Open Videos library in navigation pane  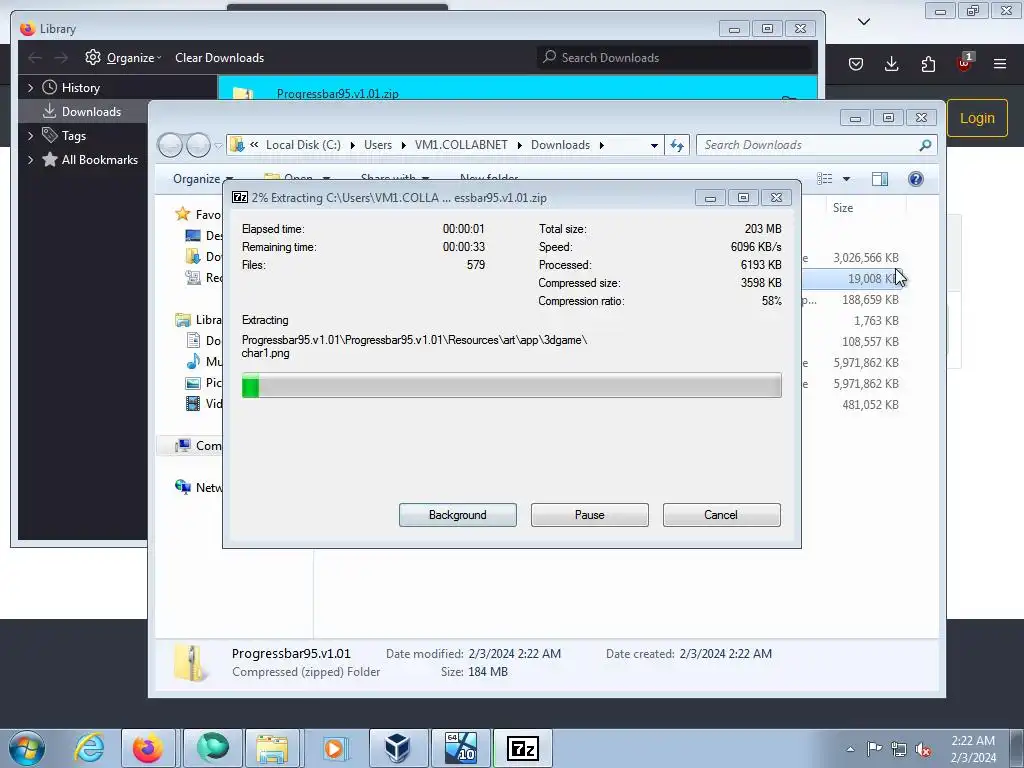click(204, 404)
